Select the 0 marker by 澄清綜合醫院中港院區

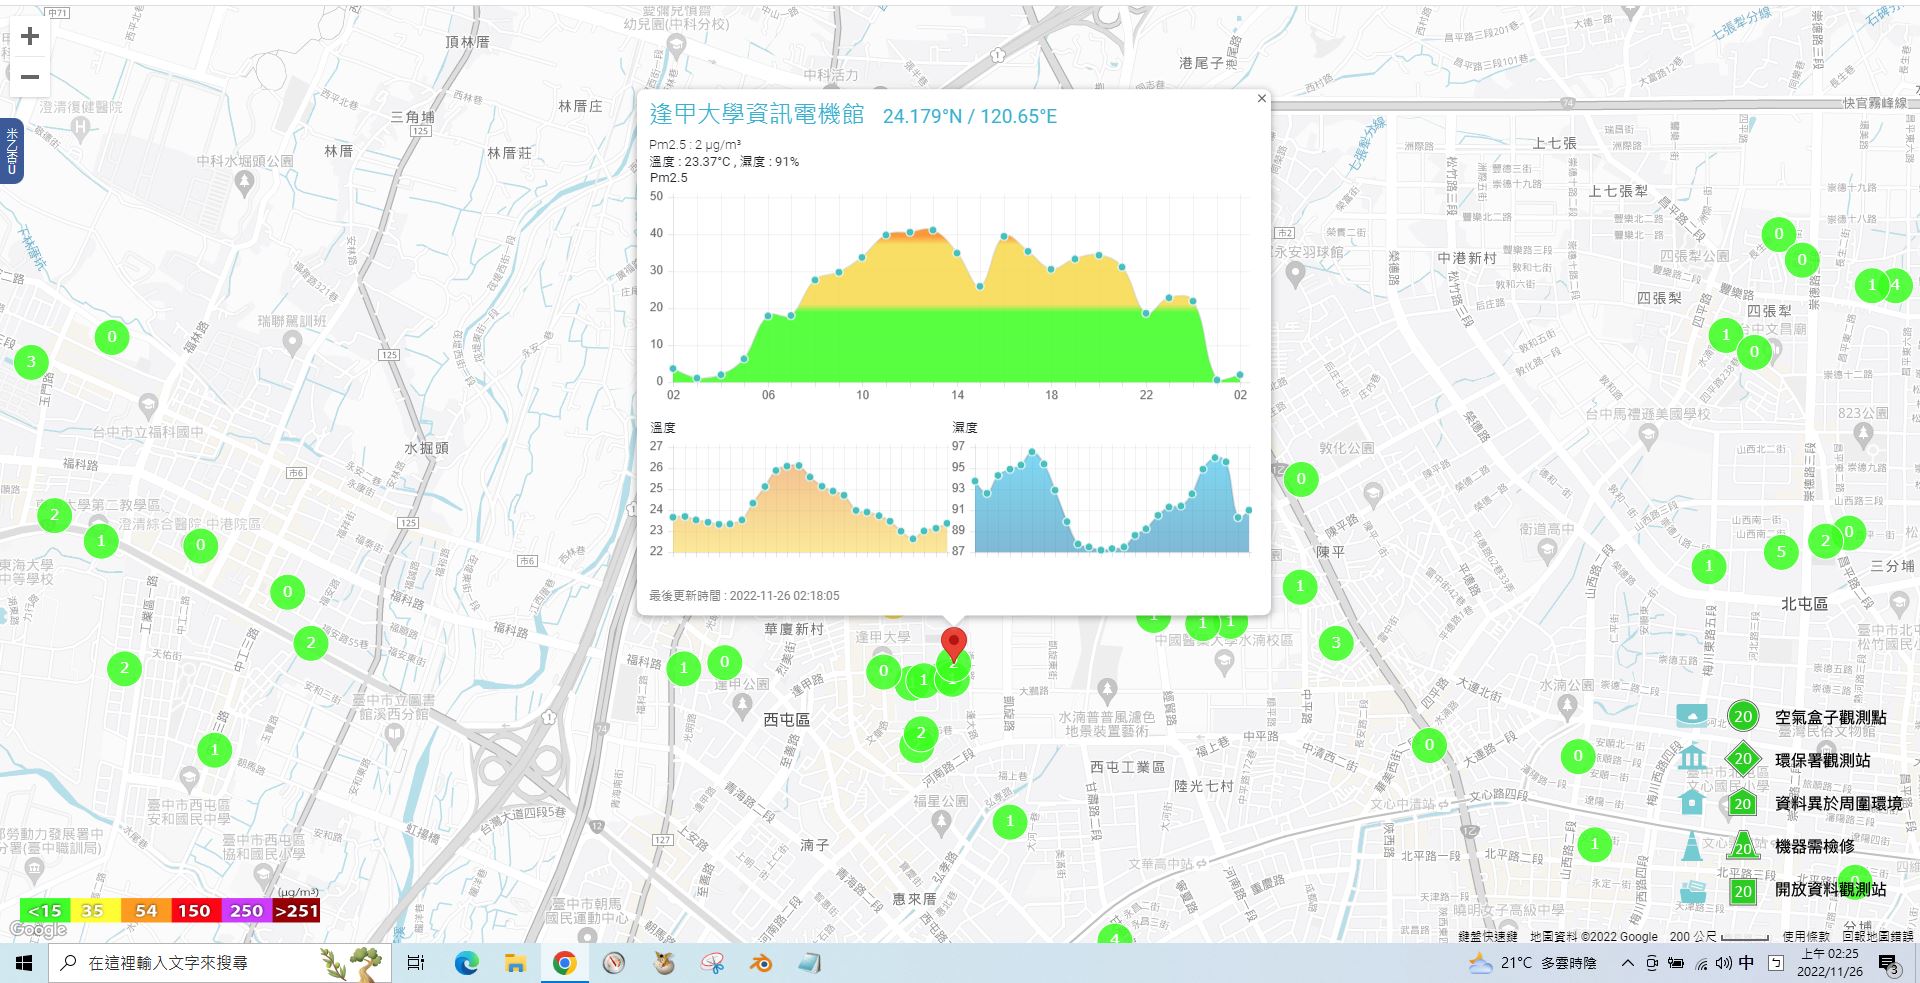pyautogui.click(x=201, y=545)
